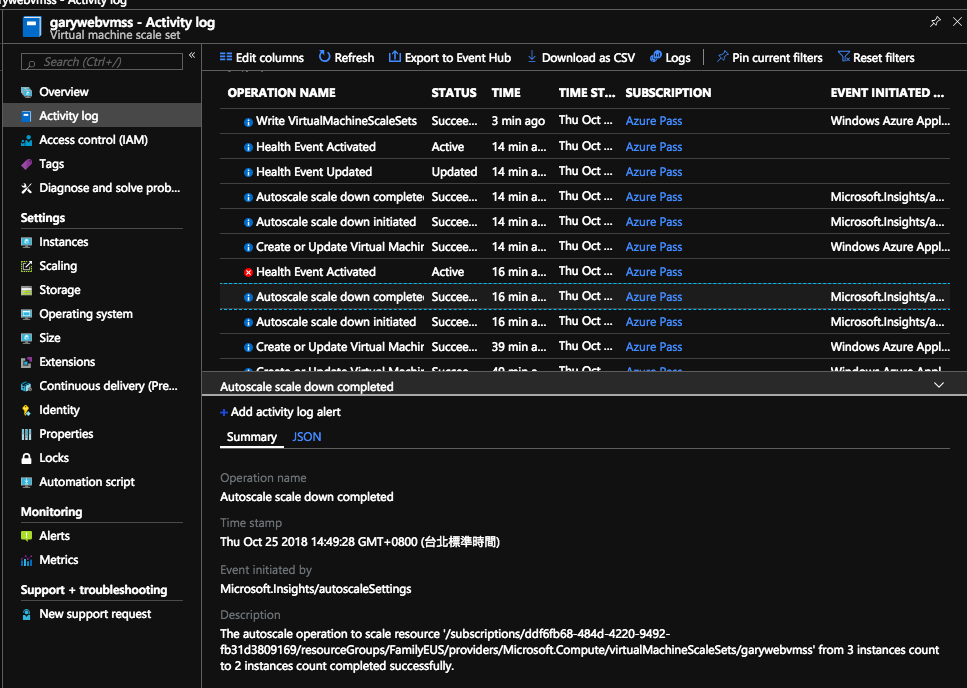The width and height of the screenshot is (967, 688).
Task: Collapse the sidebar with the double chevron
Action: pos(192,55)
